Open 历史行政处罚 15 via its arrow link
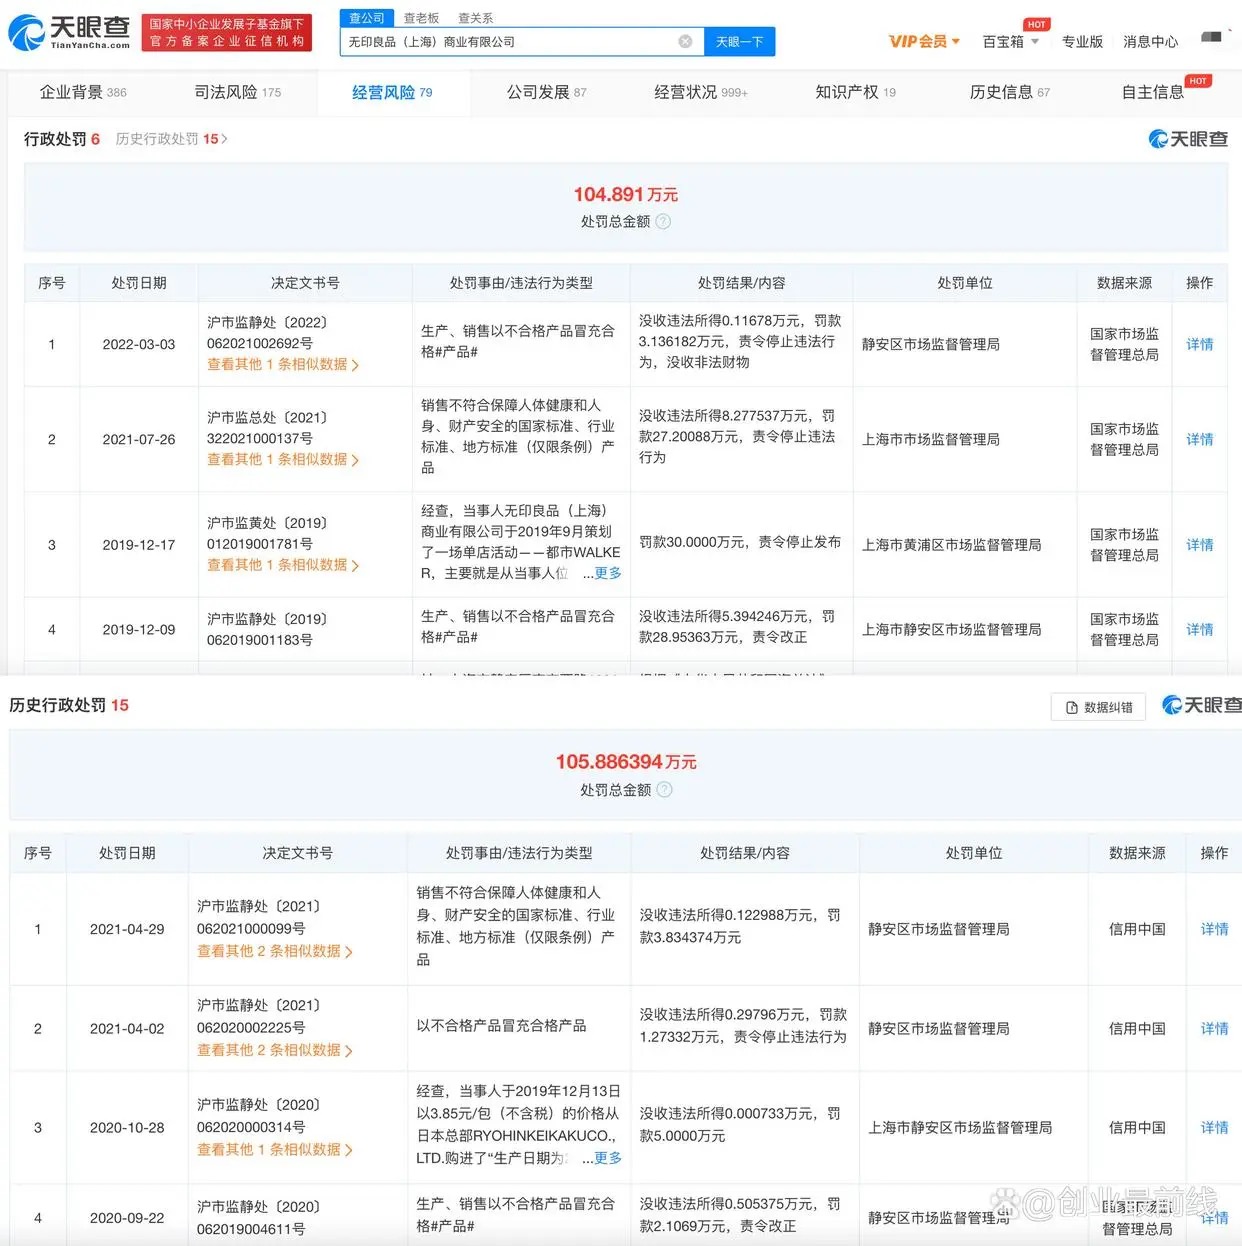Screen dimensions: 1242x1246 [x=170, y=139]
